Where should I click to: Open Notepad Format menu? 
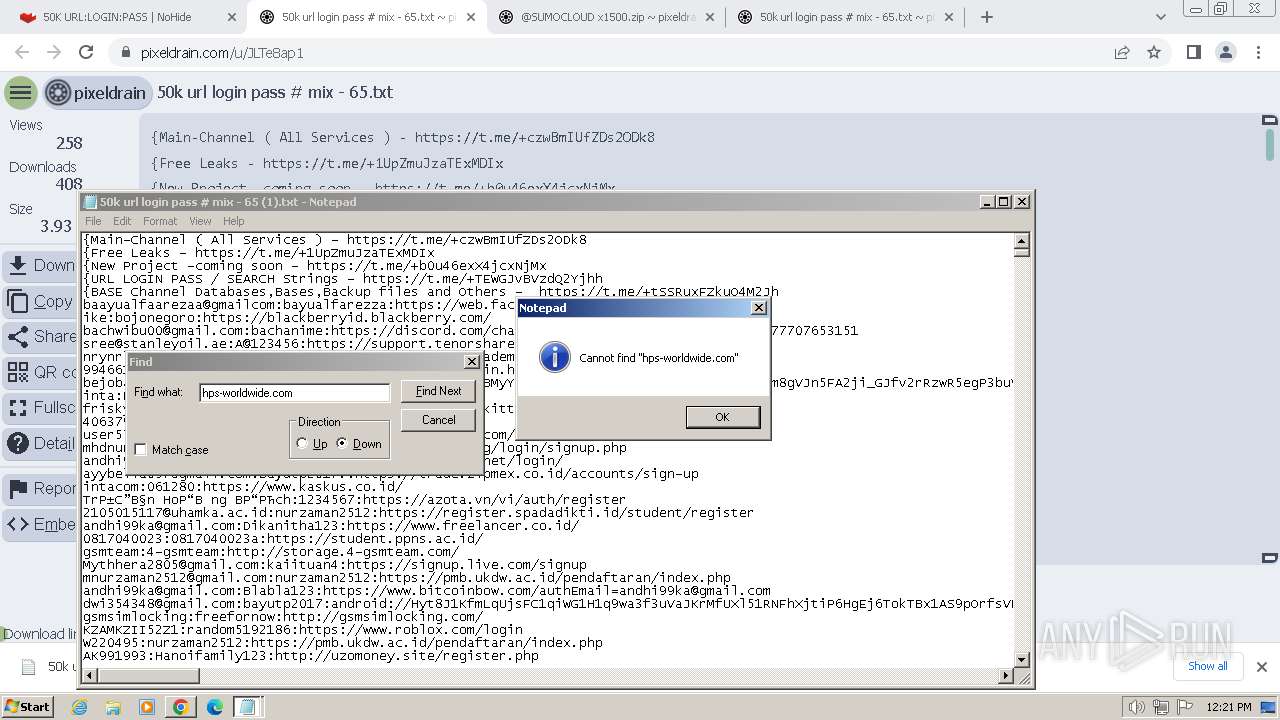tap(160, 221)
